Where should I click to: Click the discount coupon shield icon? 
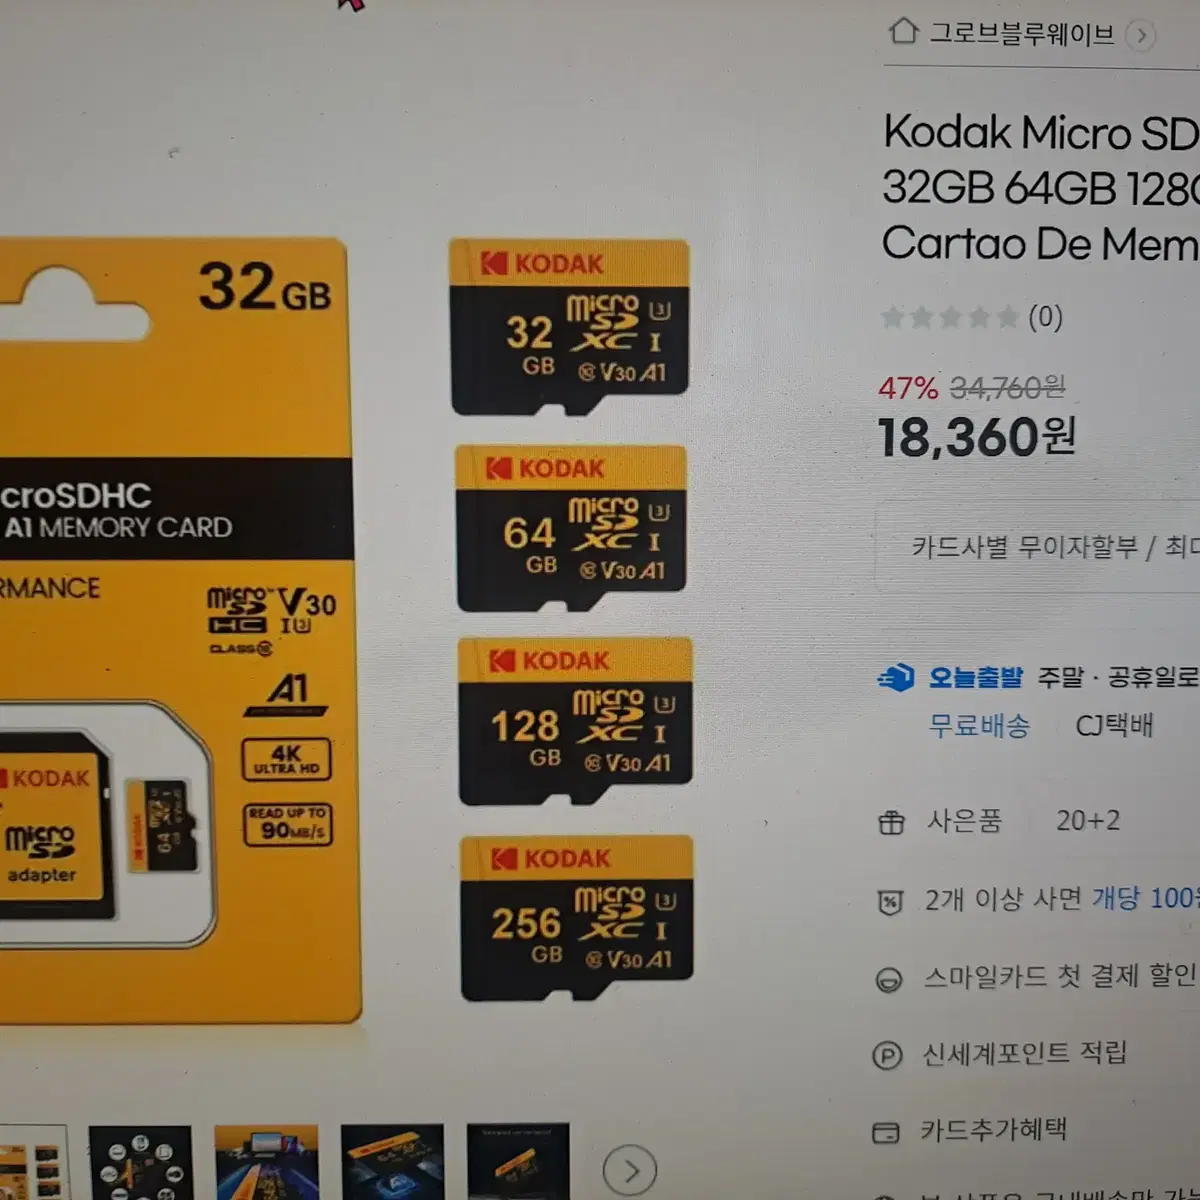coord(889,902)
